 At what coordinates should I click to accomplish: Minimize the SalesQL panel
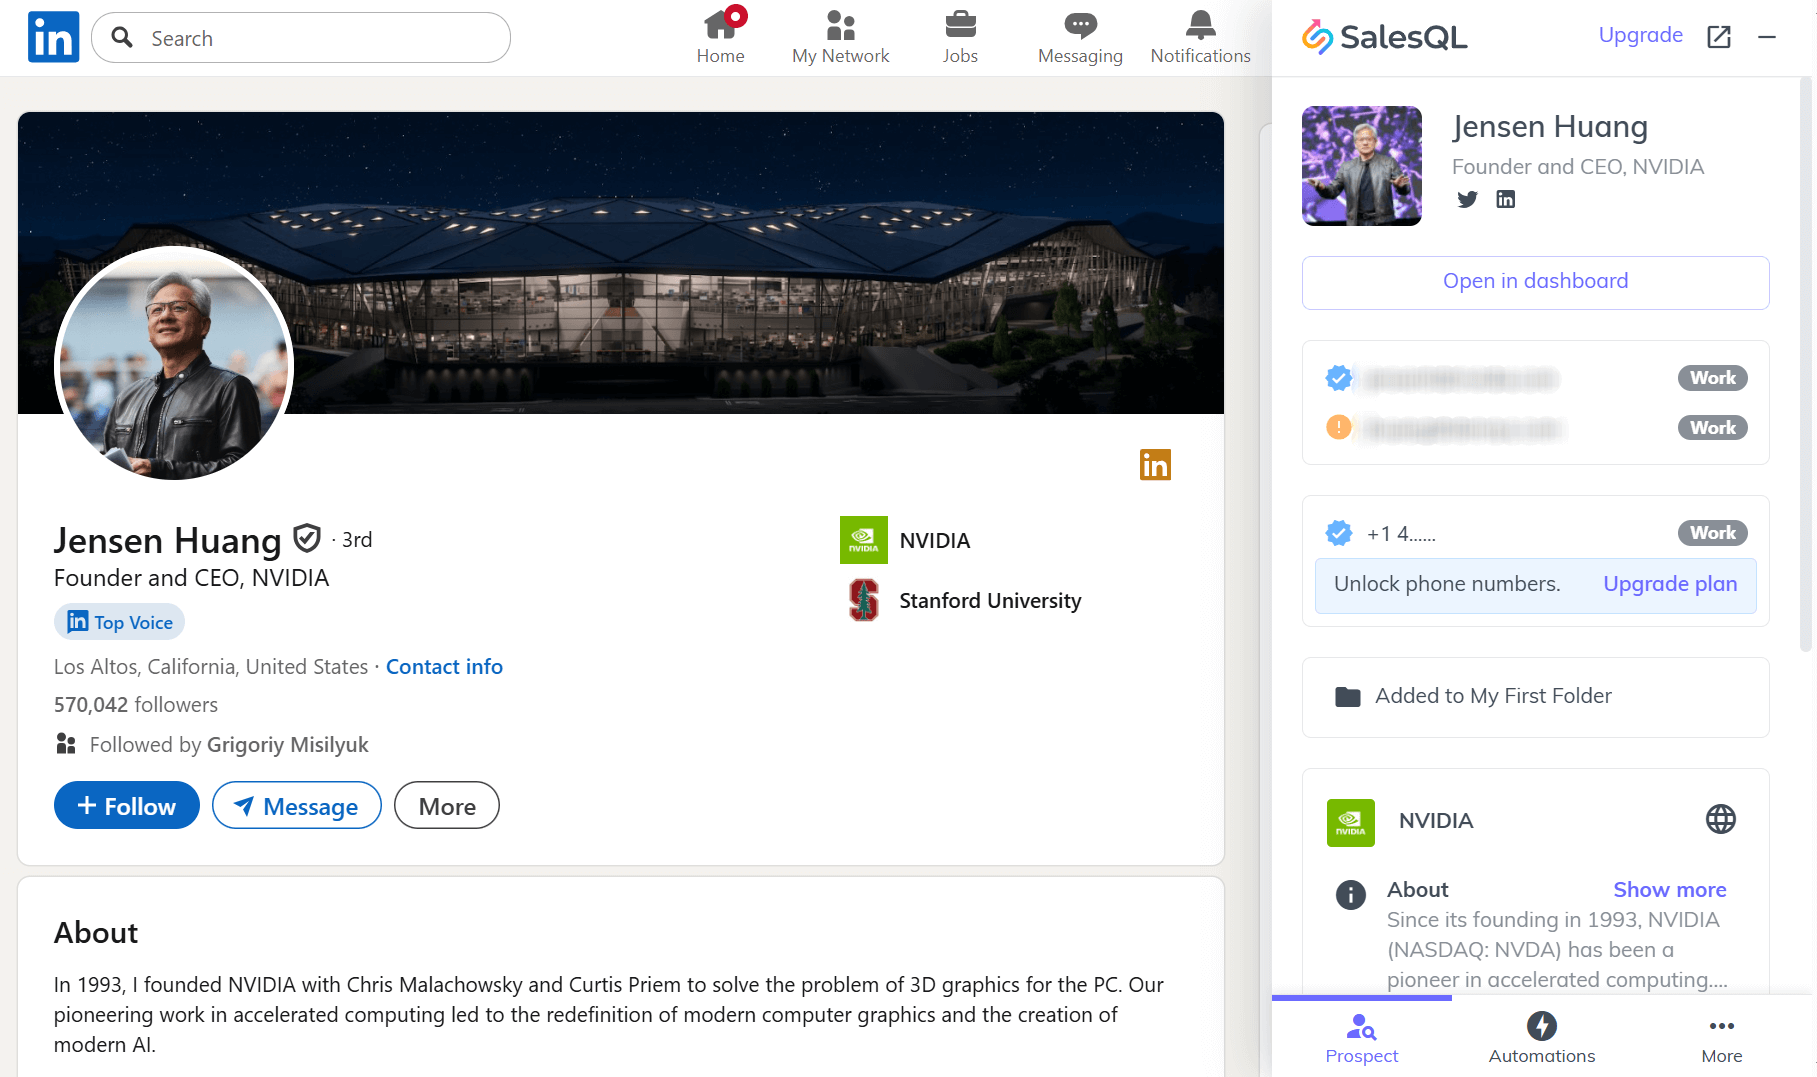(1767, 37)
